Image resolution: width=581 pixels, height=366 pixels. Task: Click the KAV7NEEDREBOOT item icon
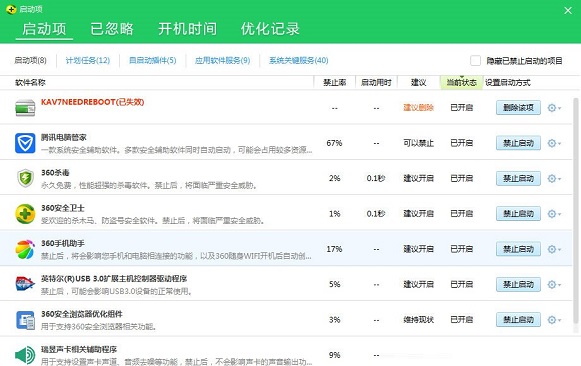pos(25,108)
